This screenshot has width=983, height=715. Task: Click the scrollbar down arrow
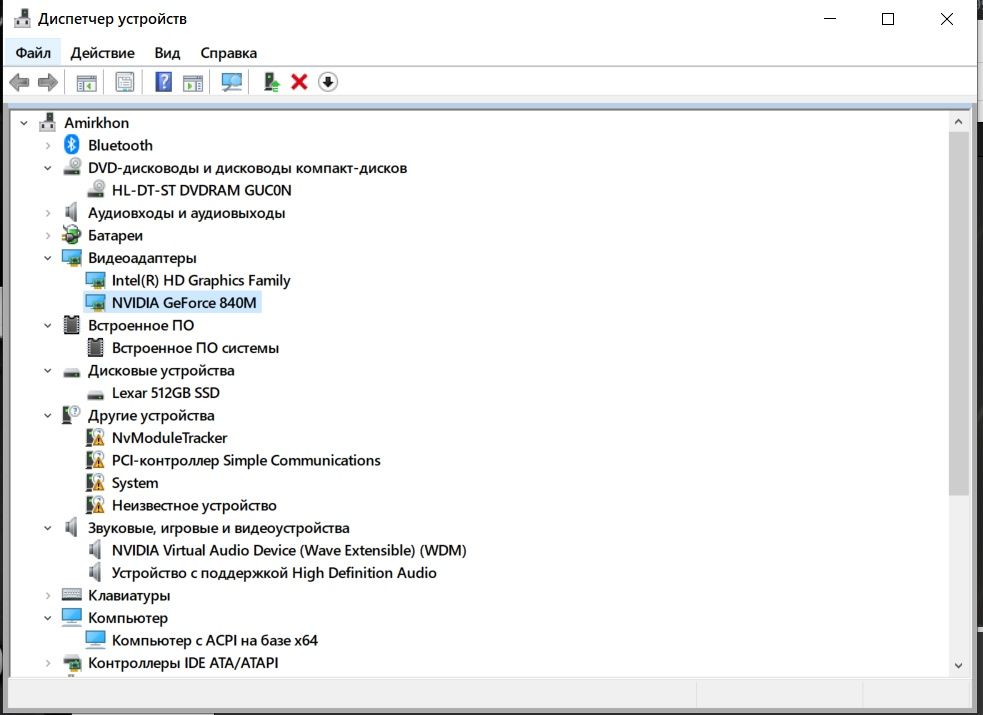point(958,665)
